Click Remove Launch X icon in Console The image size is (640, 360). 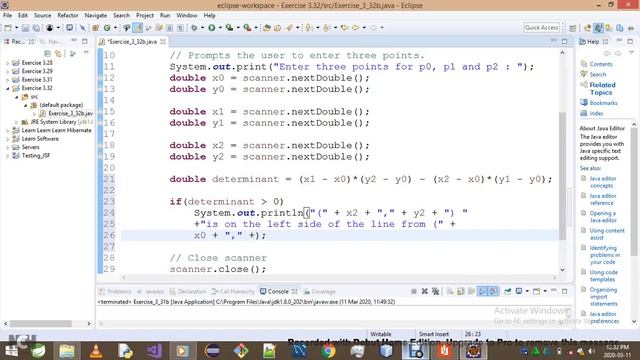coord(424,291)
